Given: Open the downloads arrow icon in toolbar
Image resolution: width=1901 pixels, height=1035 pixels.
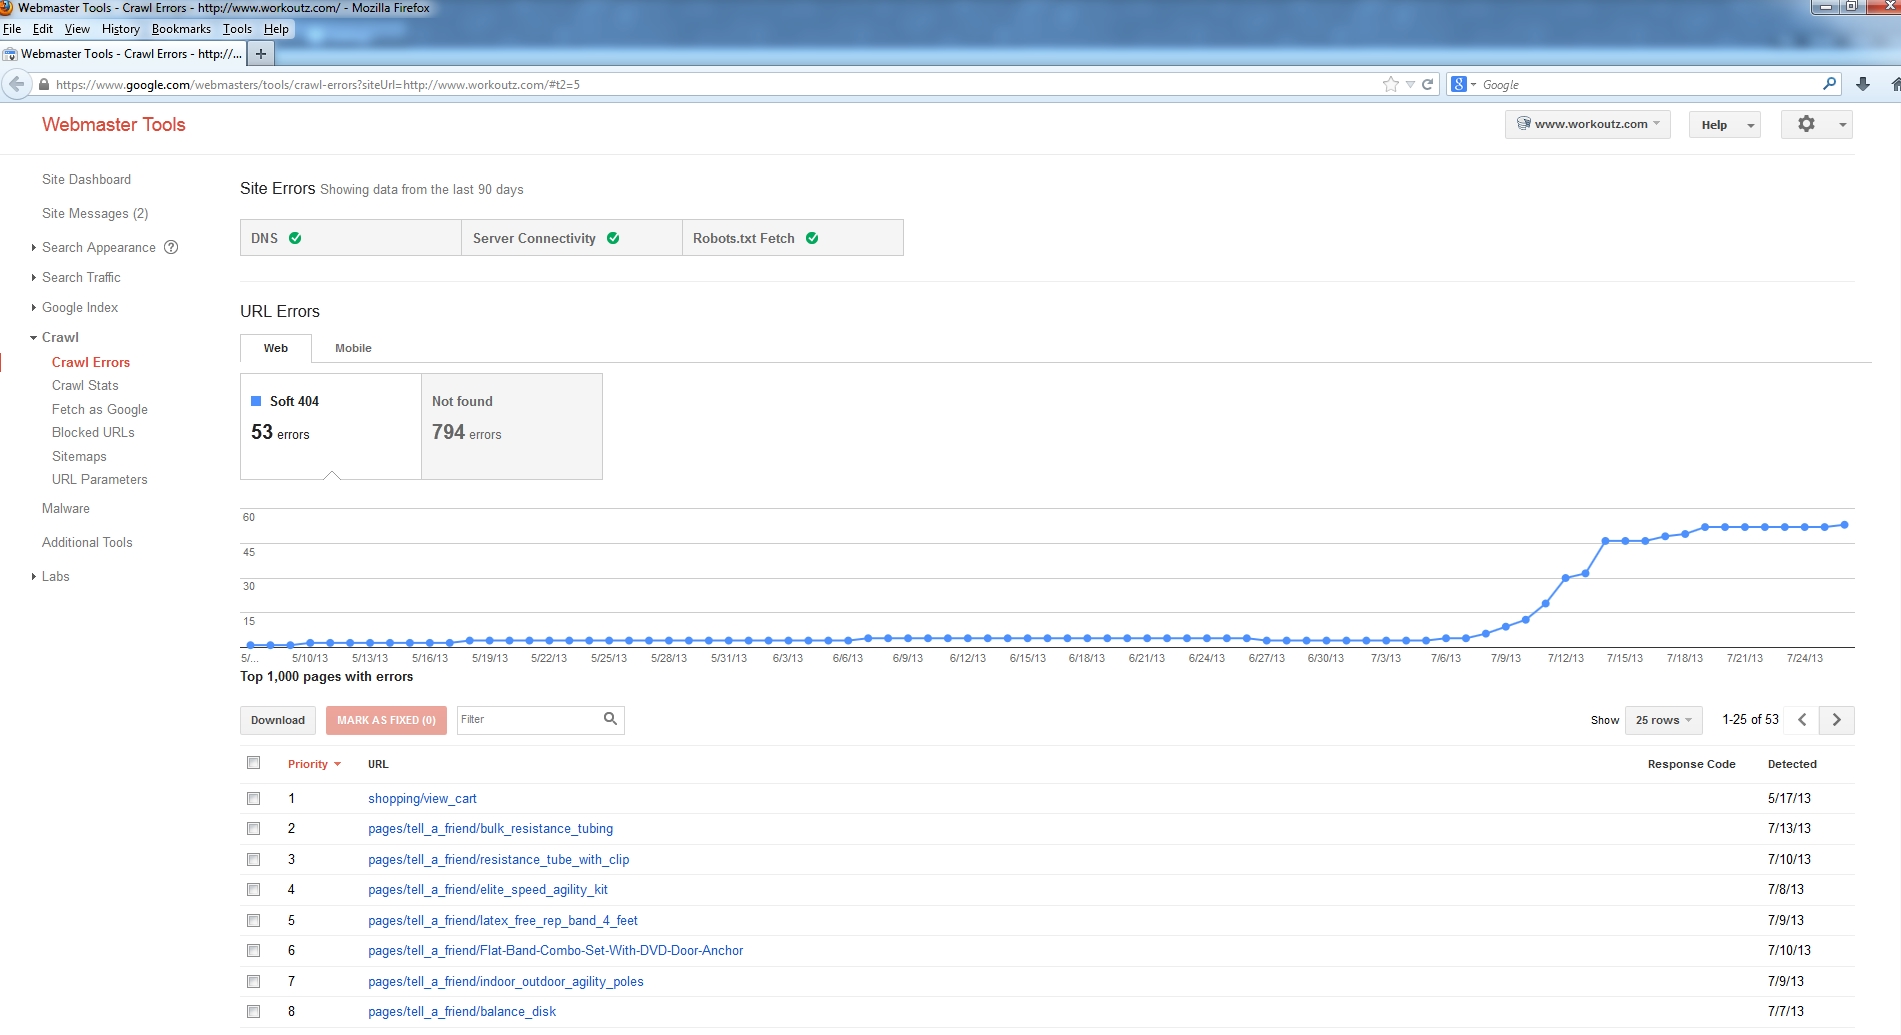Looking at the screenshot, I should coord(1863,85).
